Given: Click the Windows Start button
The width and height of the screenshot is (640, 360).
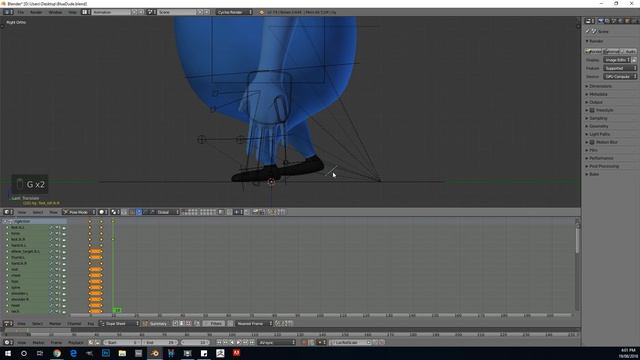Looking at the screenshot, I should [x=7, y=353].
